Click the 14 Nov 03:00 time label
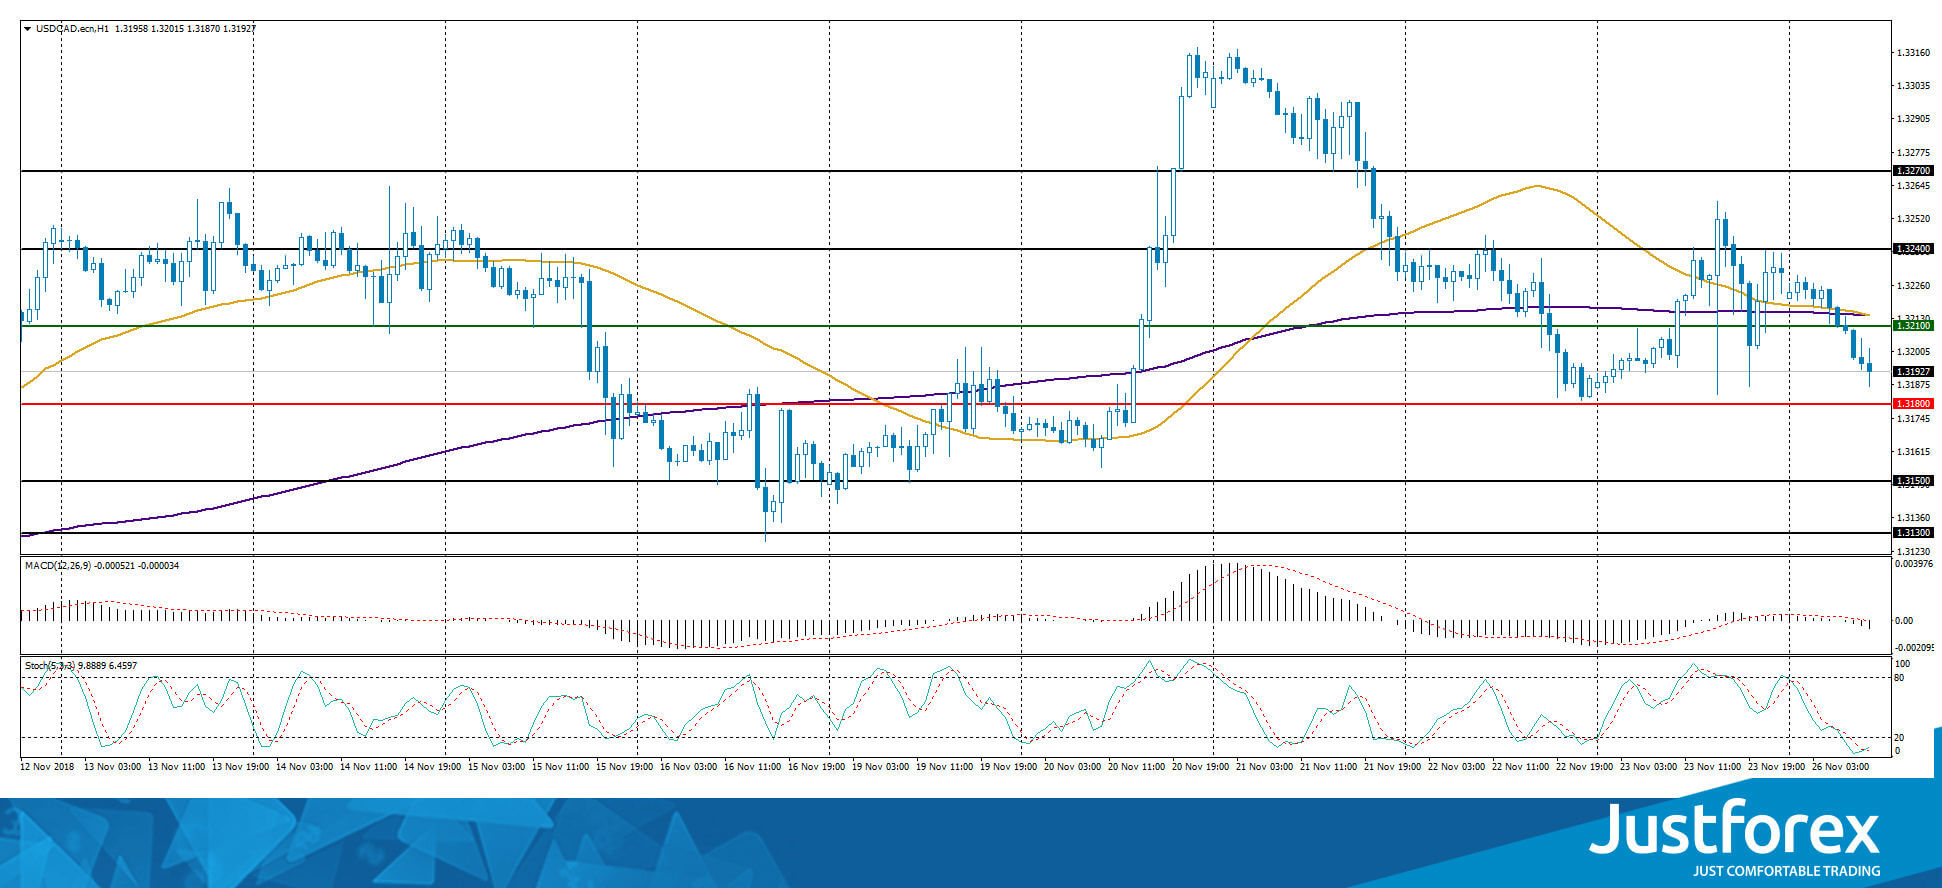Screen dimensions: 1942x888 click(x=304, y=767)
